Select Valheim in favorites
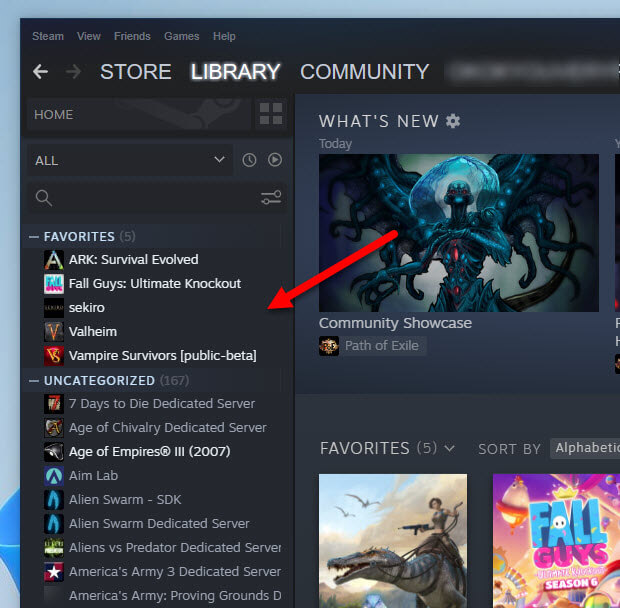This screenshot has height=608, width=620. coord(93,332)
